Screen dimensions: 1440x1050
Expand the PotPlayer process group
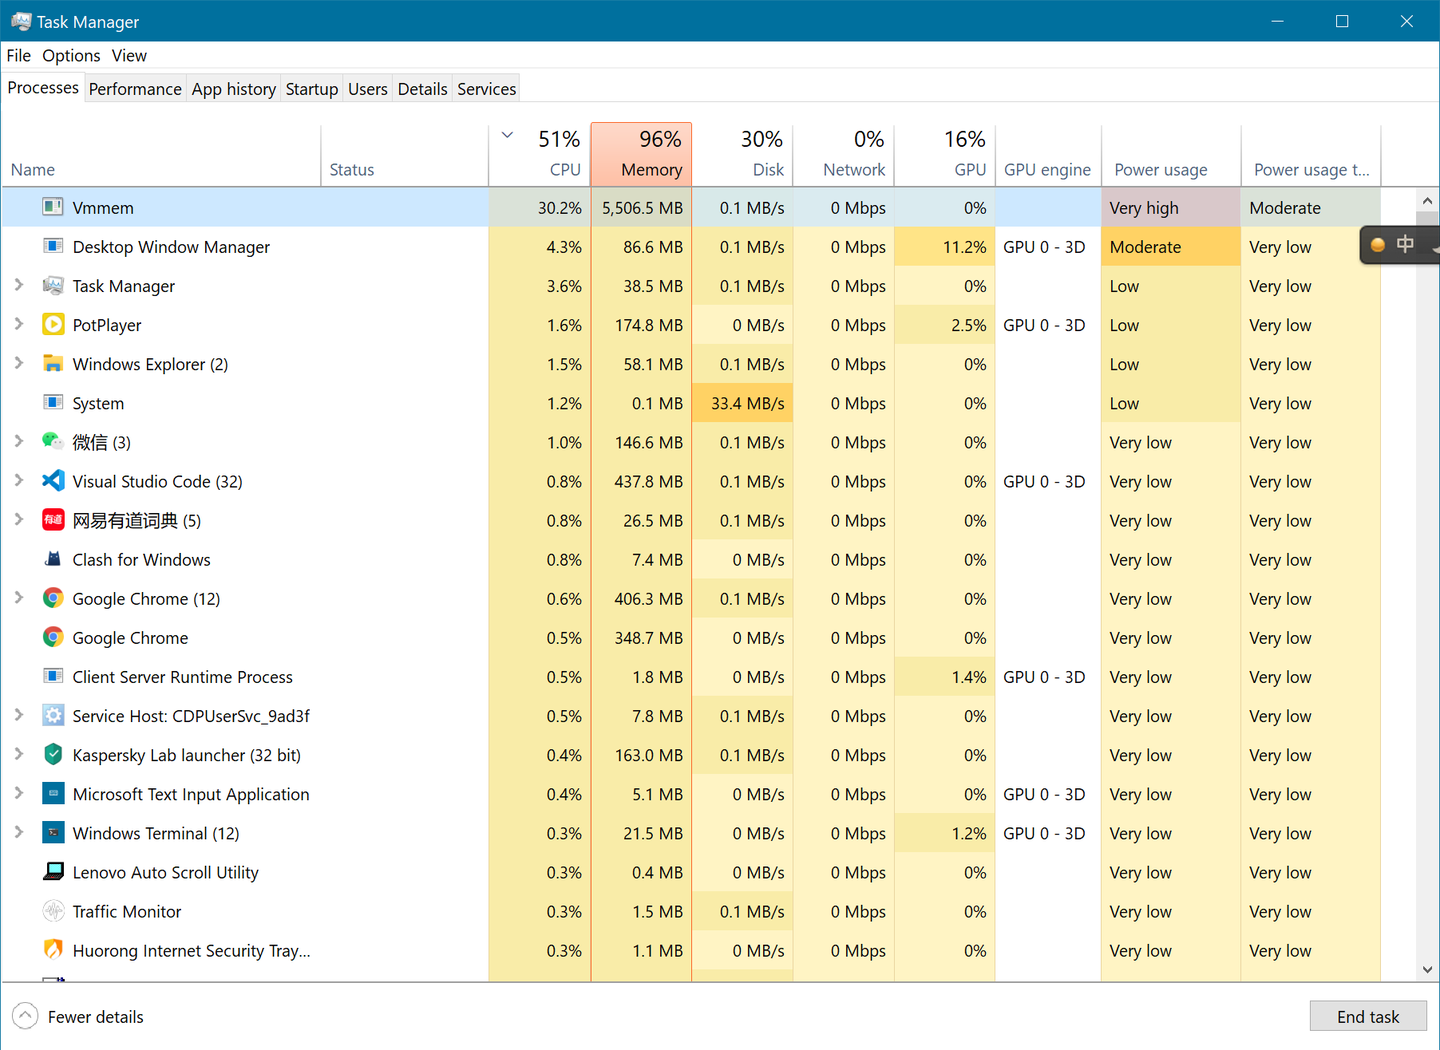coord(18,324)
